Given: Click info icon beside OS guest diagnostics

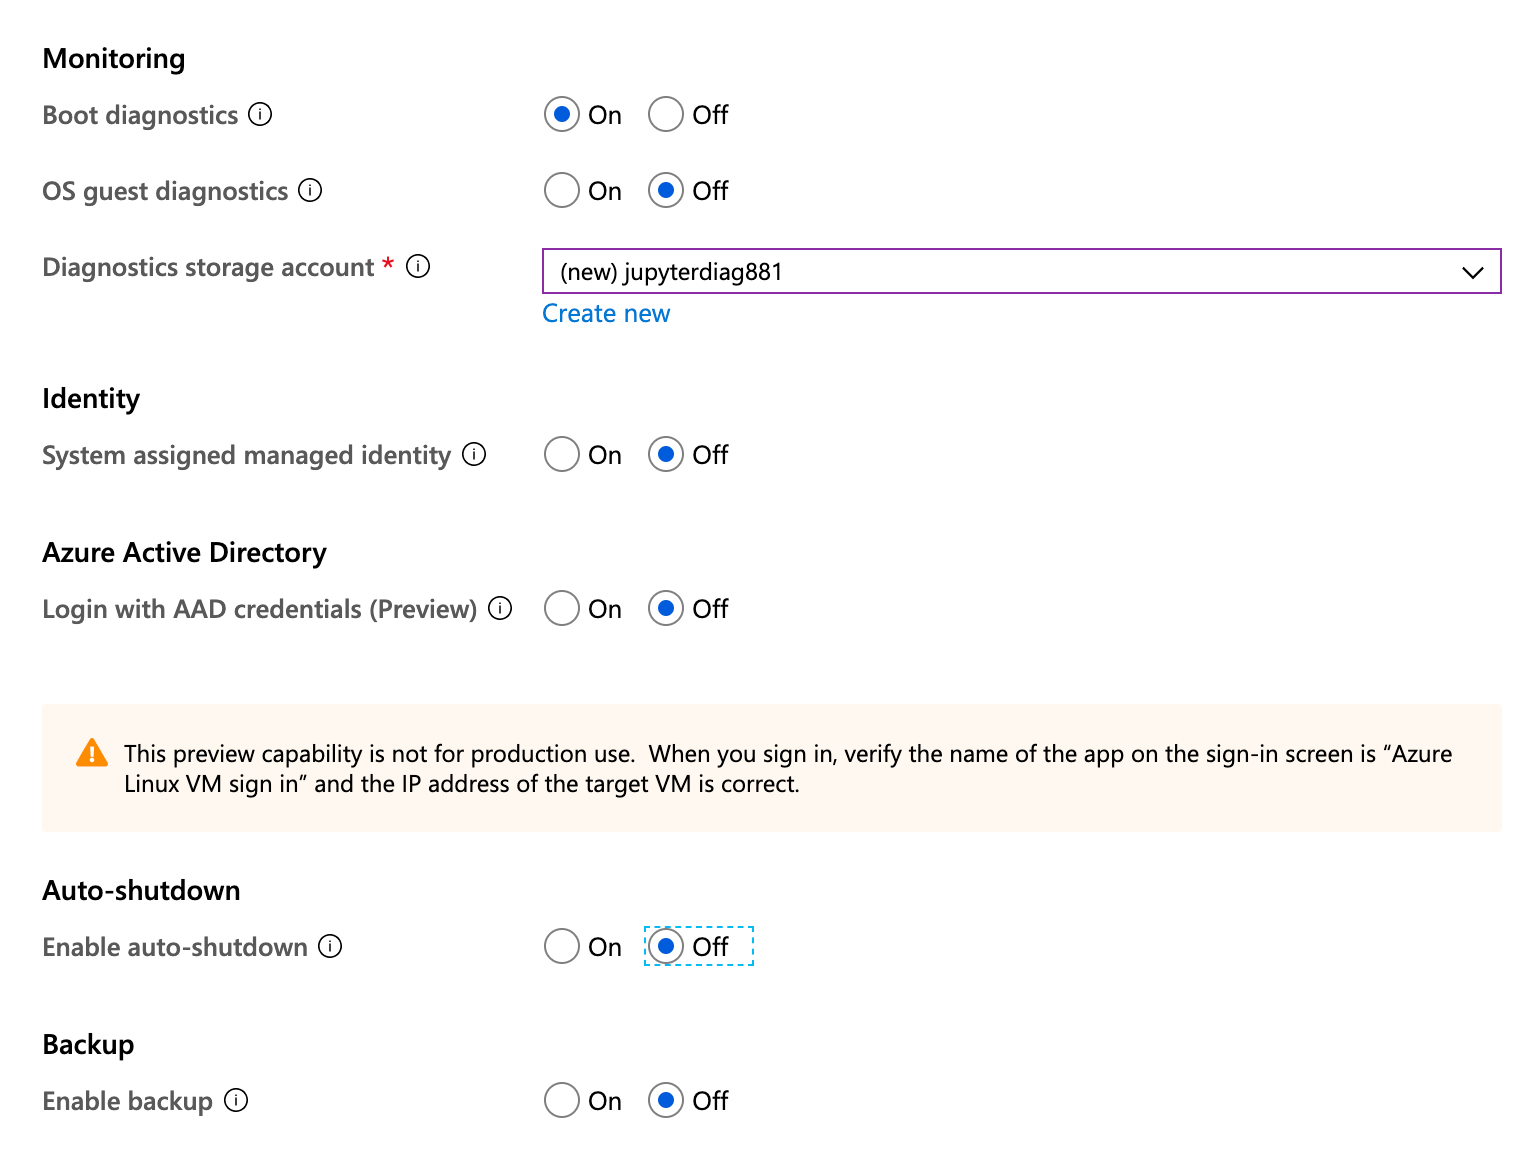Looking at the screenshot, I should tap(310, 190).
